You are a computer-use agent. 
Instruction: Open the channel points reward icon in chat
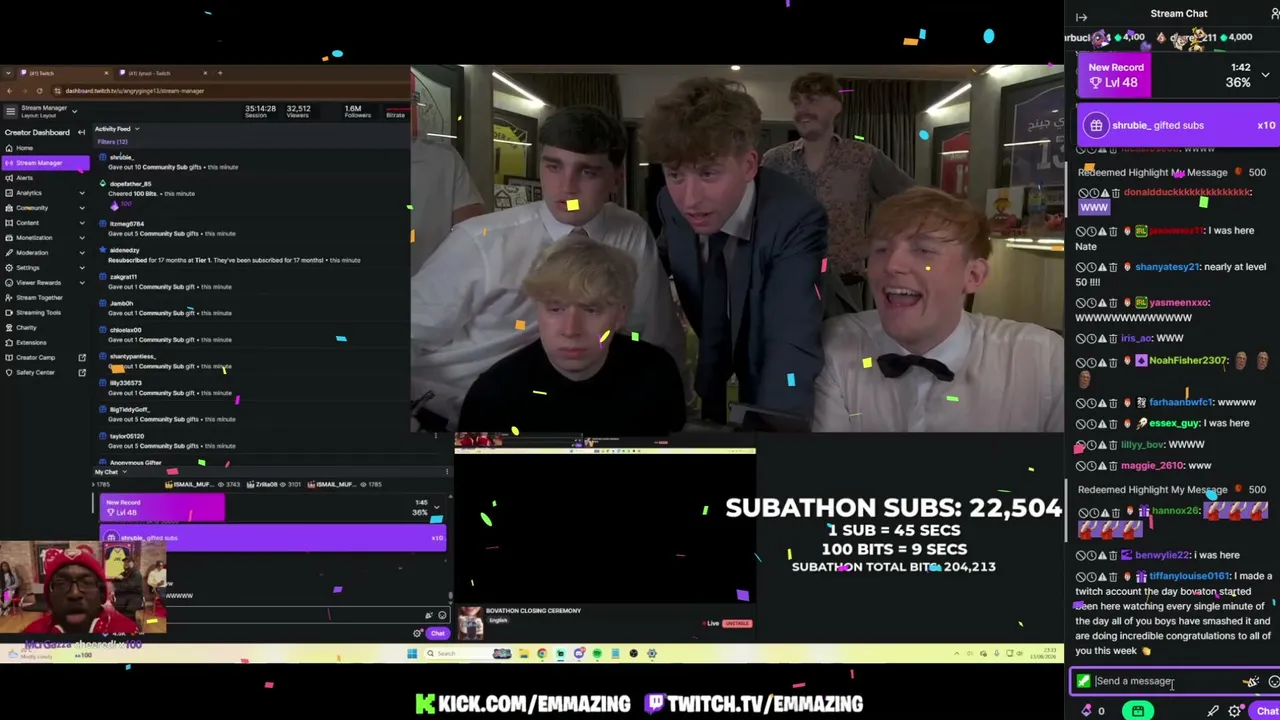click(x=1251, y=682)
